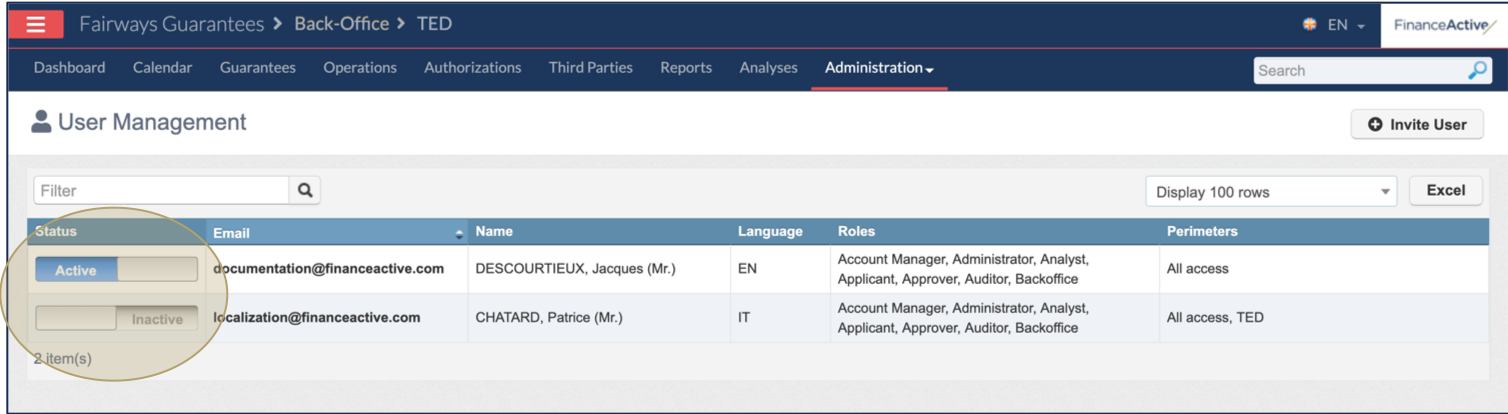Sort by the Name column header
This screenshot has width=1508, height=414.
pyautogui.click(x=599, y=232)
